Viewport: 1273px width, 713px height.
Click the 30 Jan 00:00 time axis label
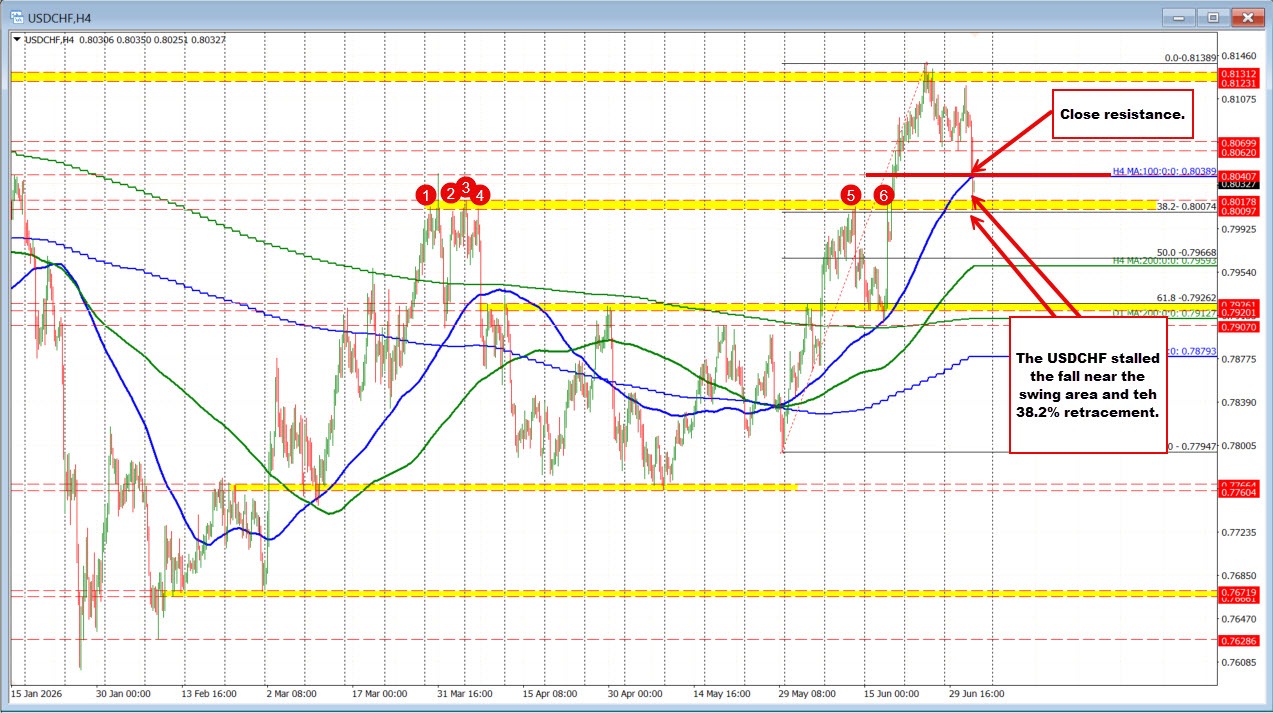121,692
